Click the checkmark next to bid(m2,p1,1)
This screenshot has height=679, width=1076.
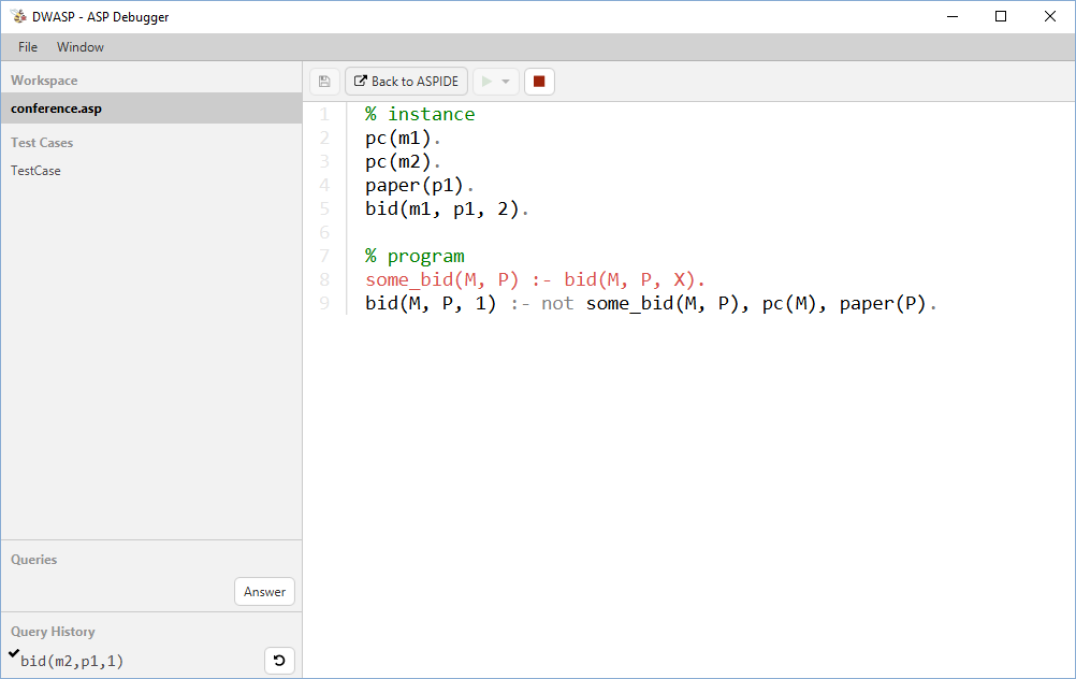(14, 654)
